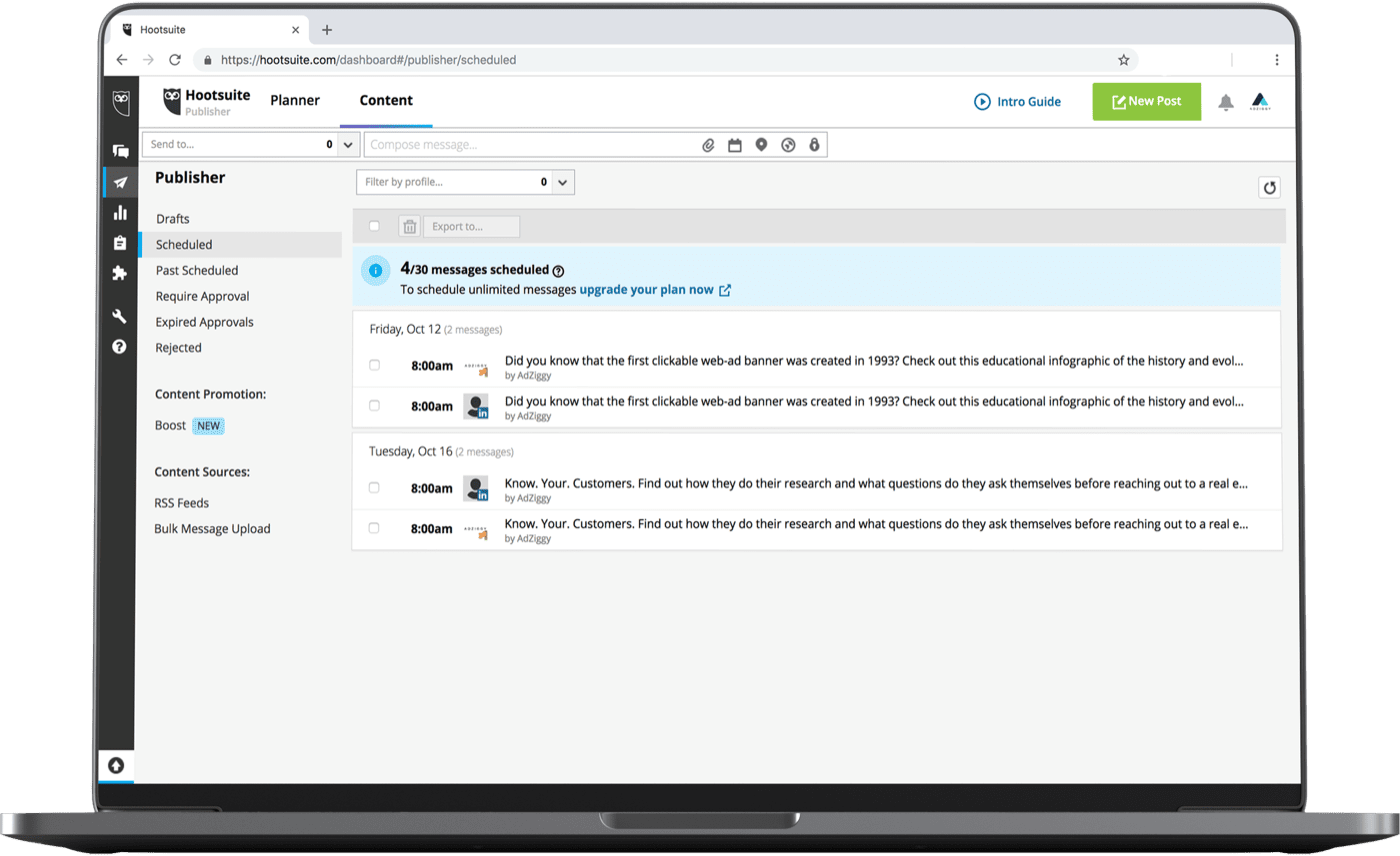This screenshot has width=1400, height=856.
Task: Click the refresh messages button
Action: click(x=1270, y=187)
